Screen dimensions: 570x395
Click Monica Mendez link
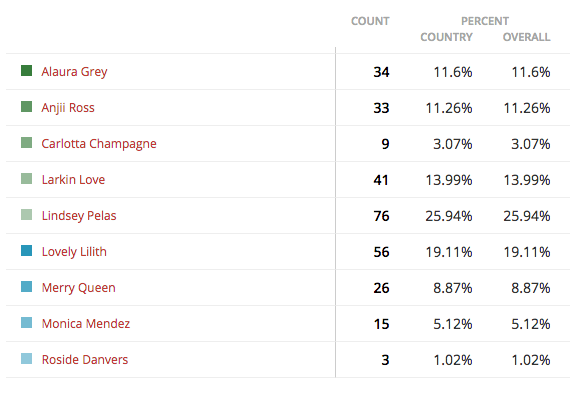tap(86, 323)
